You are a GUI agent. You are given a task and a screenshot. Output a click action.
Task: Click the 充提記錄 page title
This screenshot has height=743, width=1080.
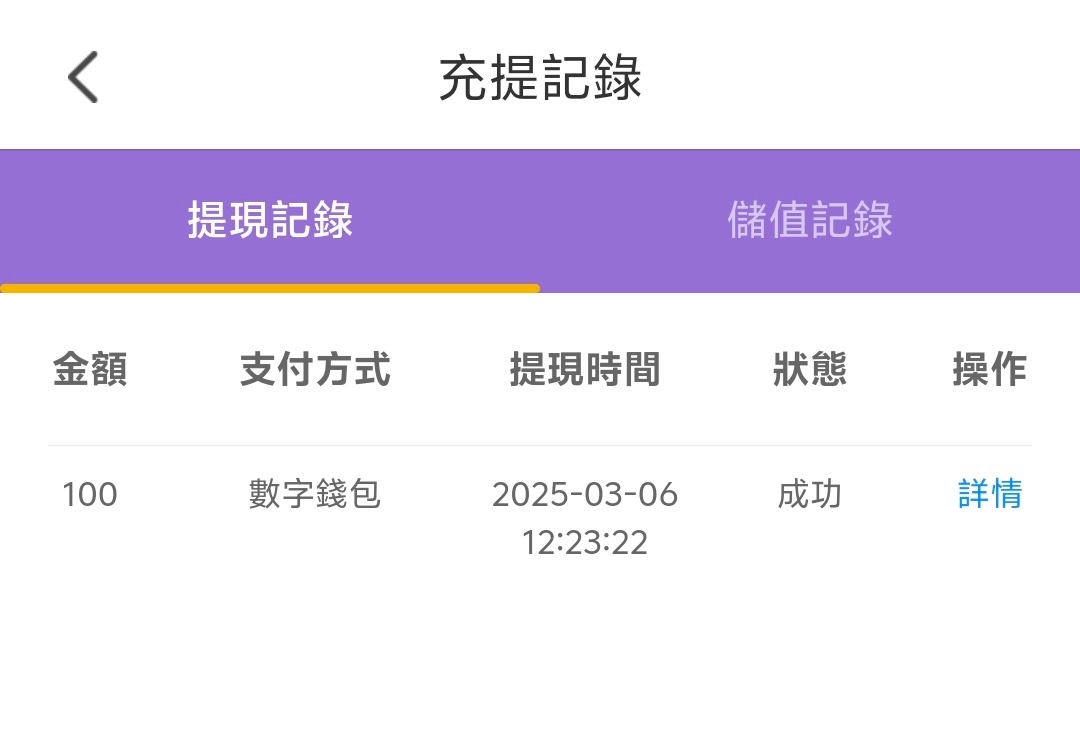click(x=540, y=78)
